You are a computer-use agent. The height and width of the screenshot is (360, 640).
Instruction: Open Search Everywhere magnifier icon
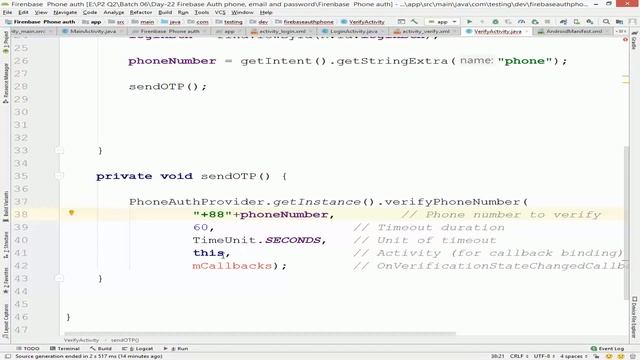[x=606, y=22]
